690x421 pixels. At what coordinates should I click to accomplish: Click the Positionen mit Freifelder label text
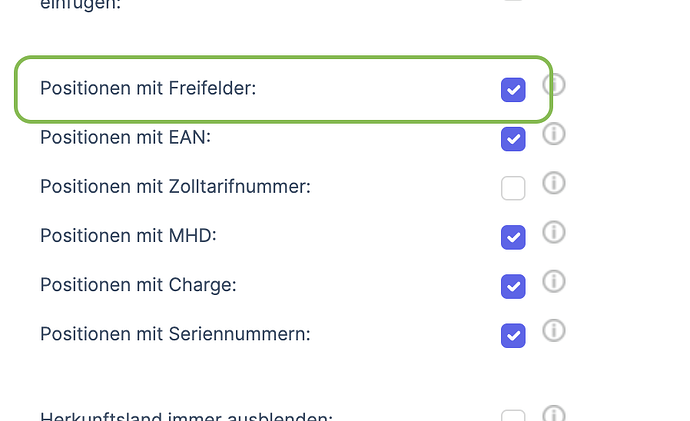coord(148,88)
